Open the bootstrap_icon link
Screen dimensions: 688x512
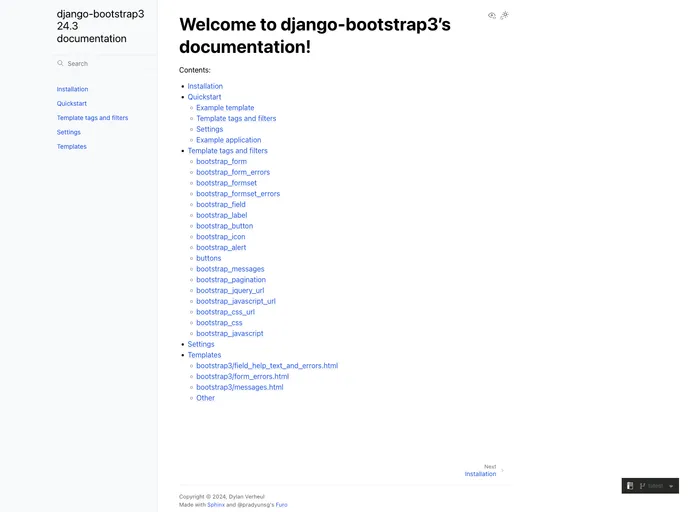(x=221, y=236)
